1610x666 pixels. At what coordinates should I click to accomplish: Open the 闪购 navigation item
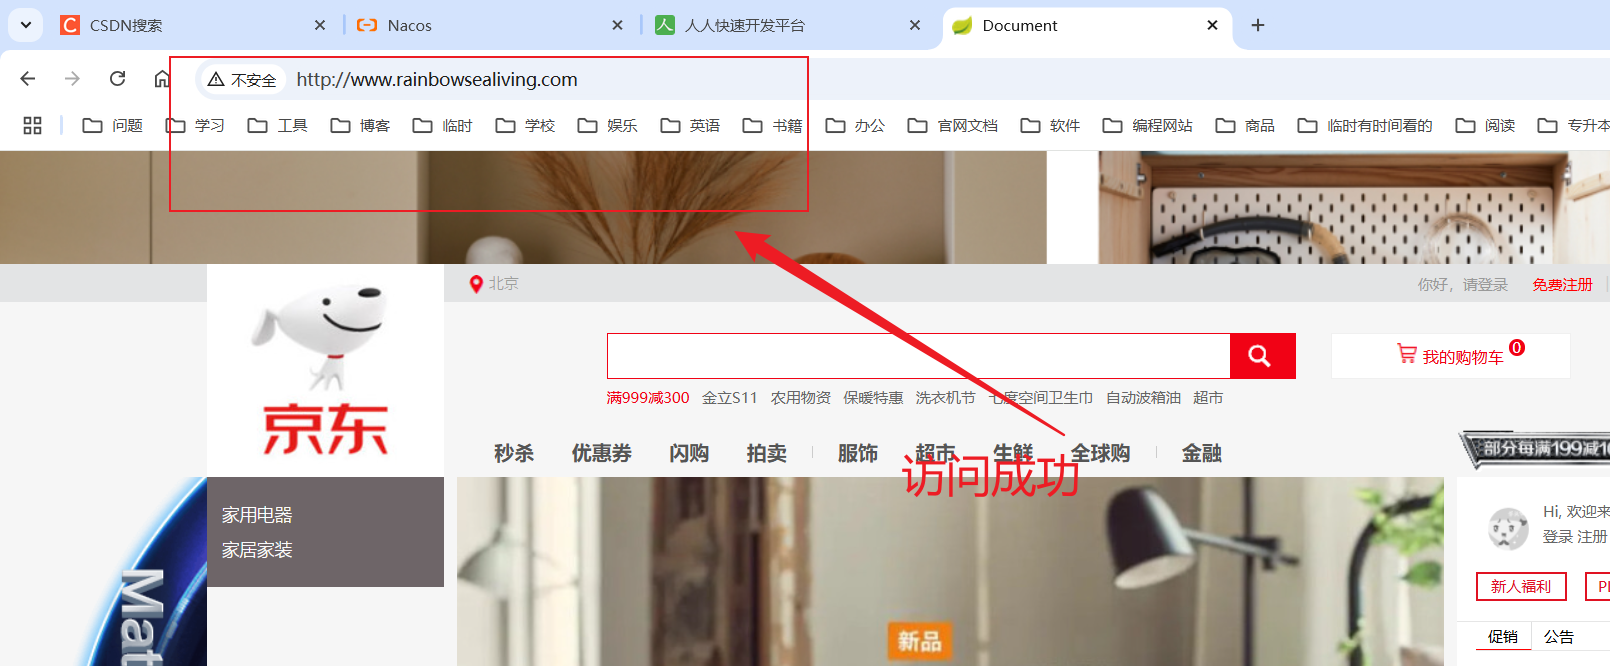point(689,453)
